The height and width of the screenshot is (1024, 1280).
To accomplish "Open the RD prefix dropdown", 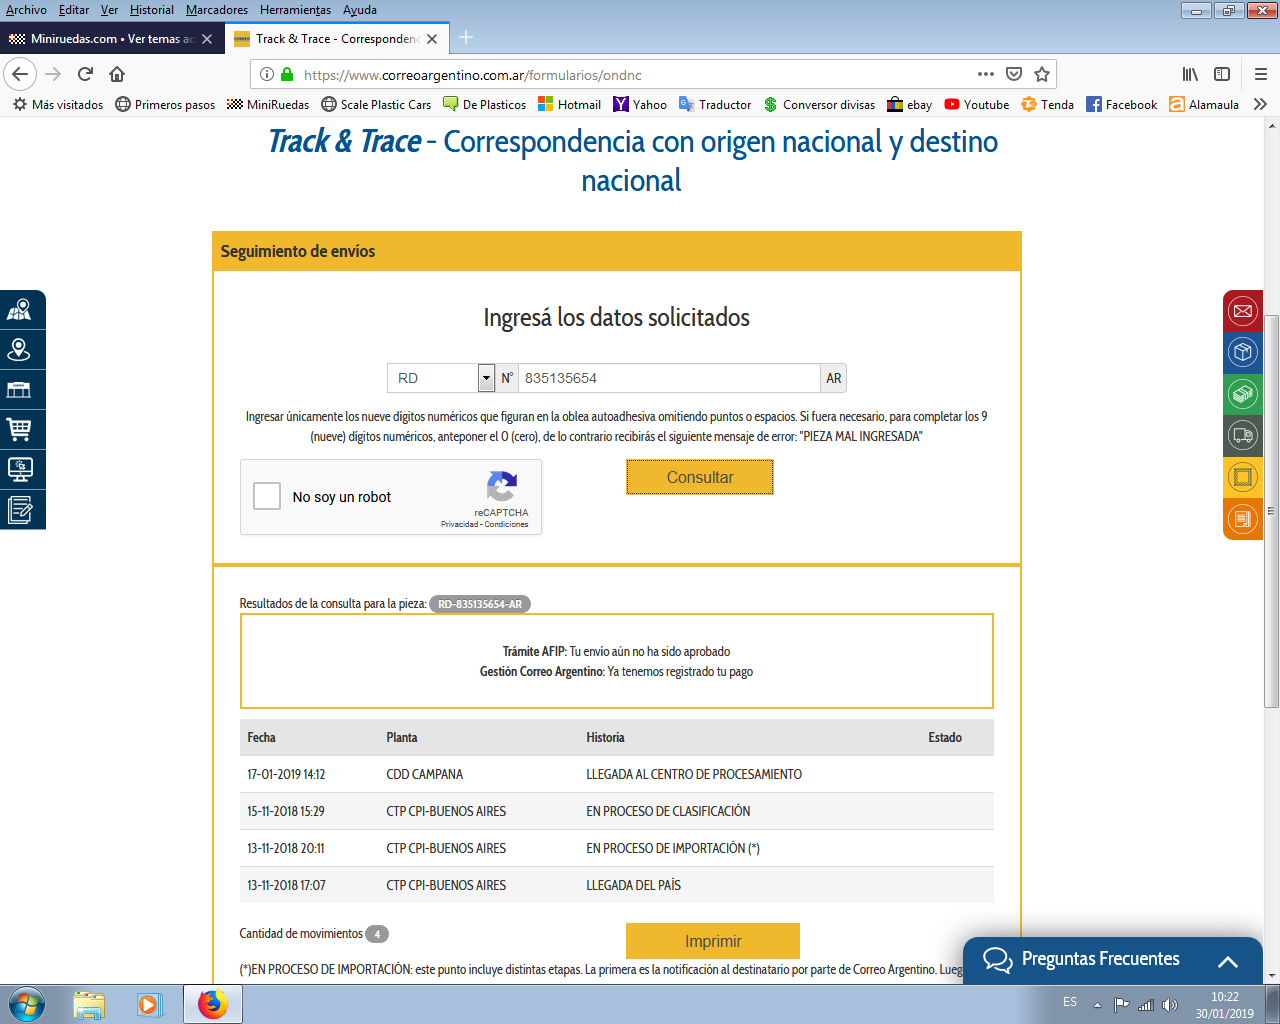I will tap(486, 378).
